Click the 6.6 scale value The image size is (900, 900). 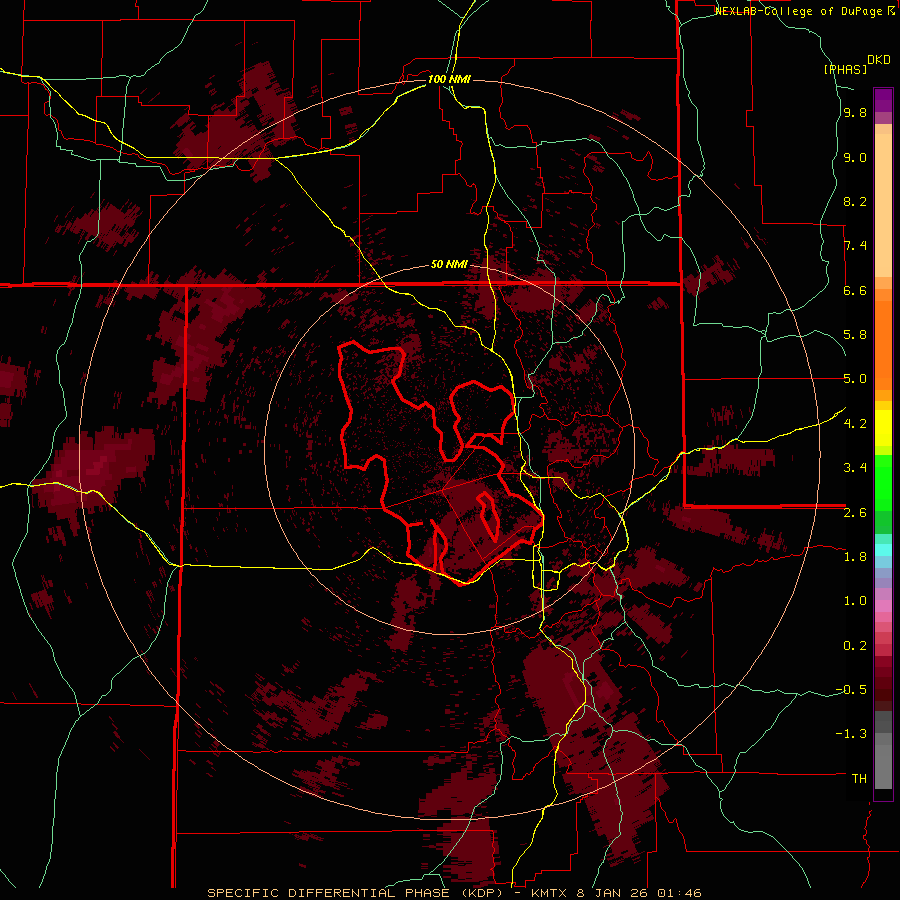coord(855,290)
